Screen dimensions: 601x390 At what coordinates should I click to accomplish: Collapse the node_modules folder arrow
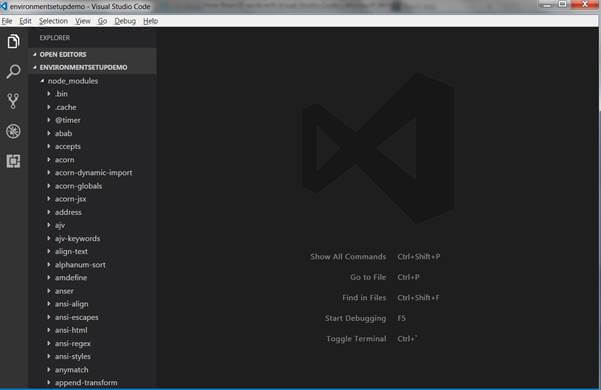(x=42, y=80)
